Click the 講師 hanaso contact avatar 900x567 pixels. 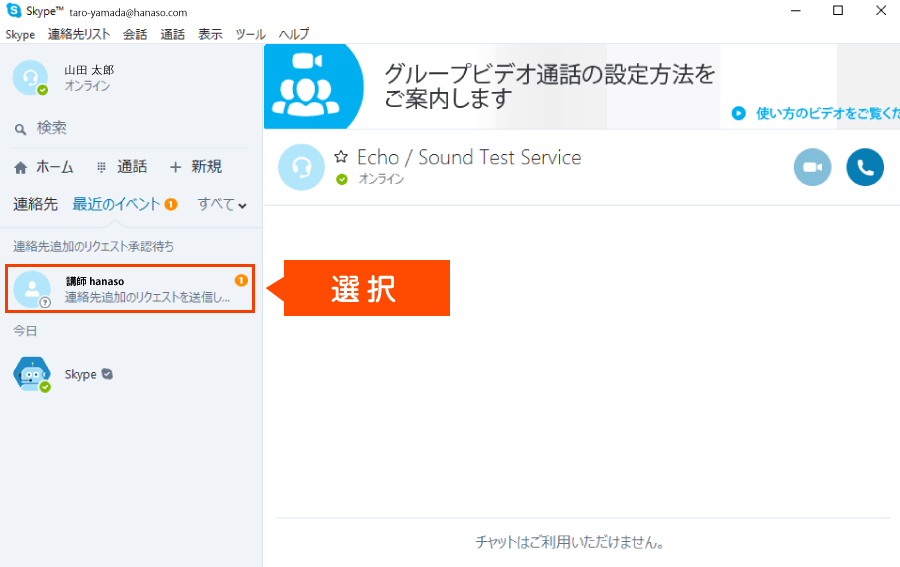pyautogui.click(x=32, y=289)
